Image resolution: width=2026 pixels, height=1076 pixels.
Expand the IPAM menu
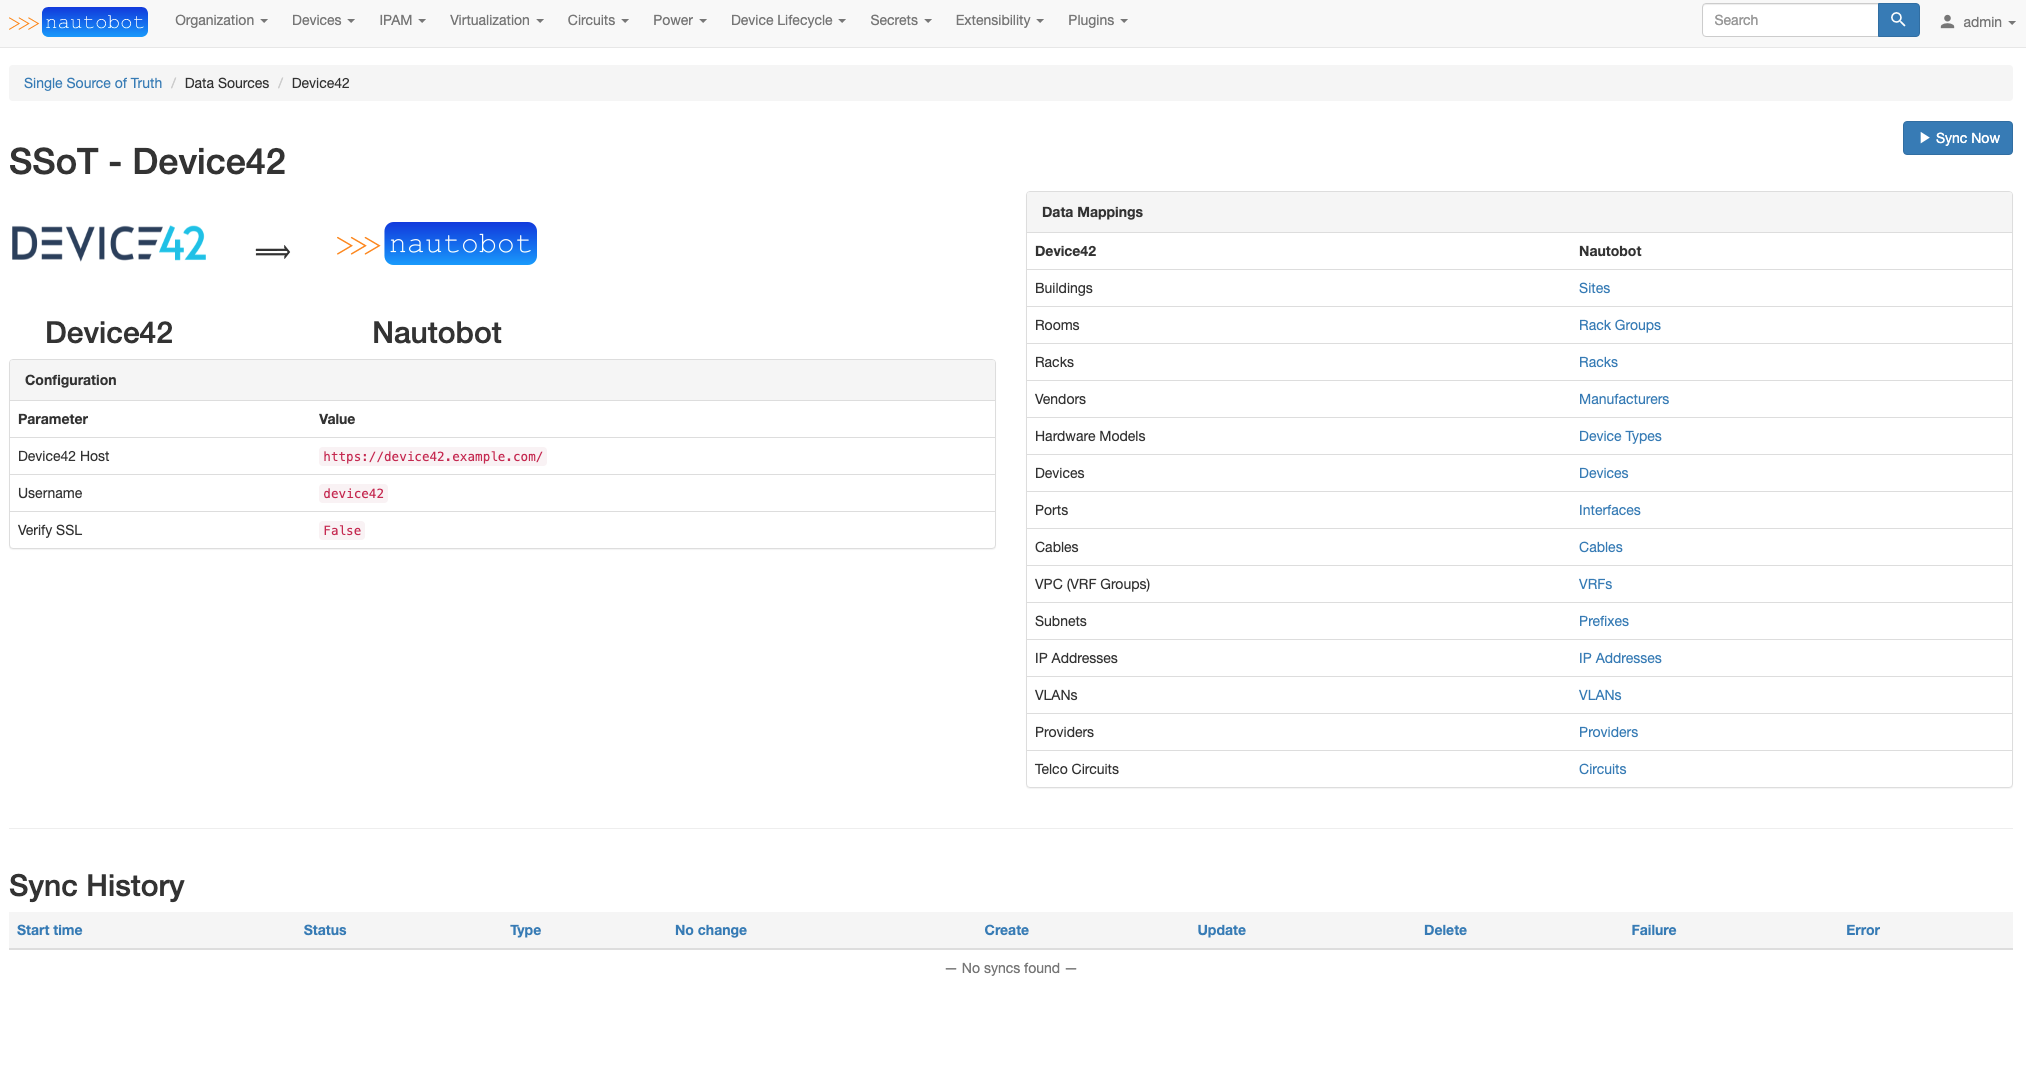[x=402, y=20]
